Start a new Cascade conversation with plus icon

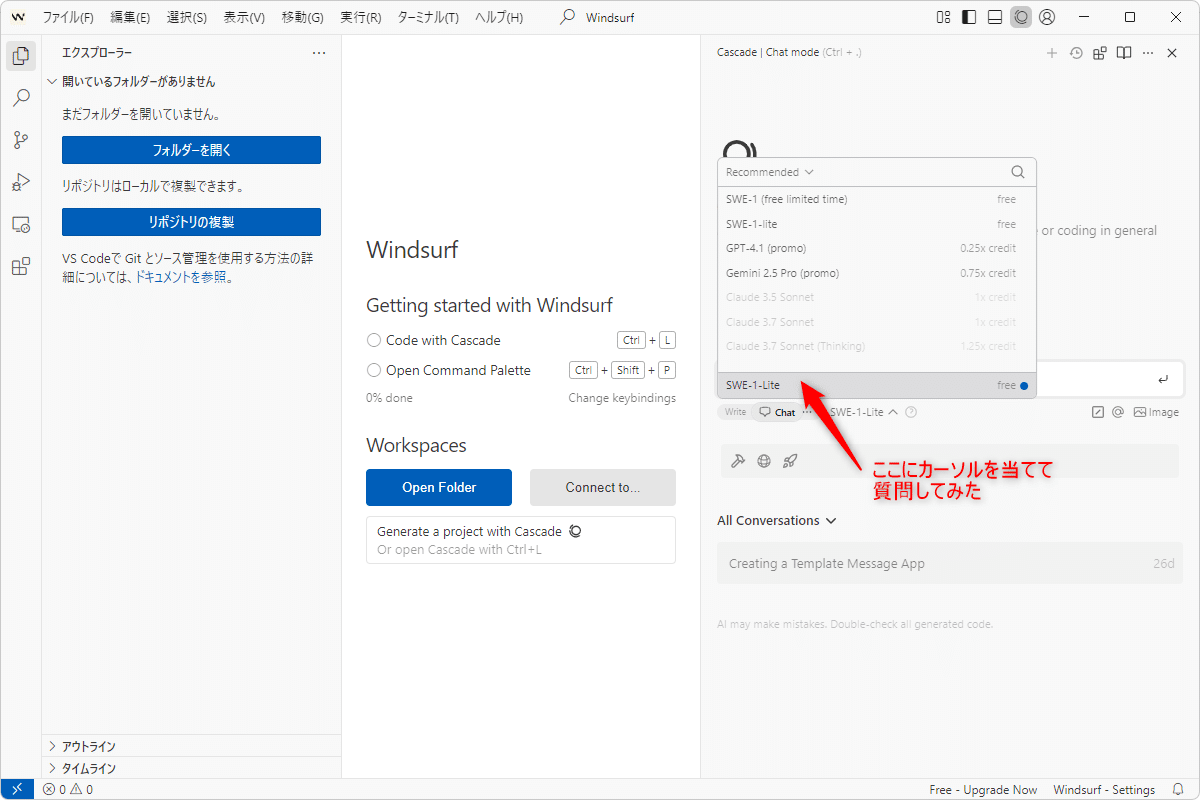coord(1051,53)
